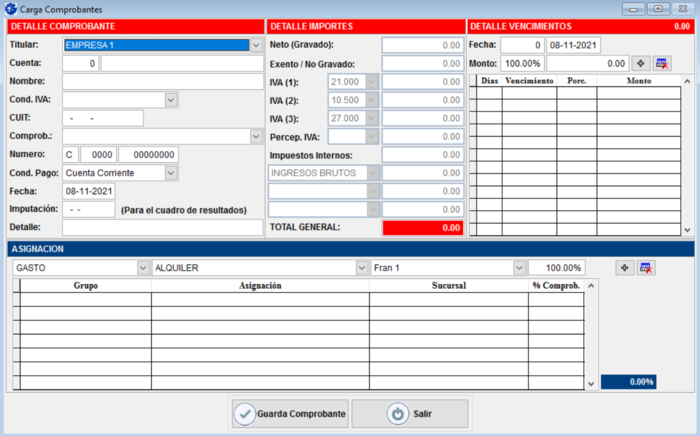The image size is (700, 436).
Task: Click the Salir button
Action: [x=409, y=413]
